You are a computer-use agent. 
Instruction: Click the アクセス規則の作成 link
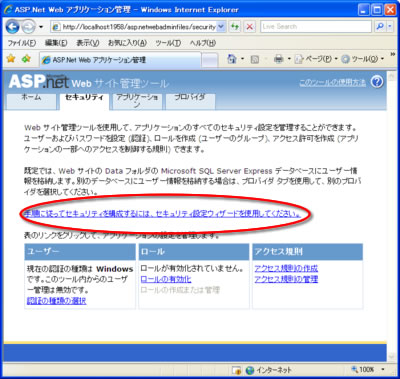(x=286, y=268)
